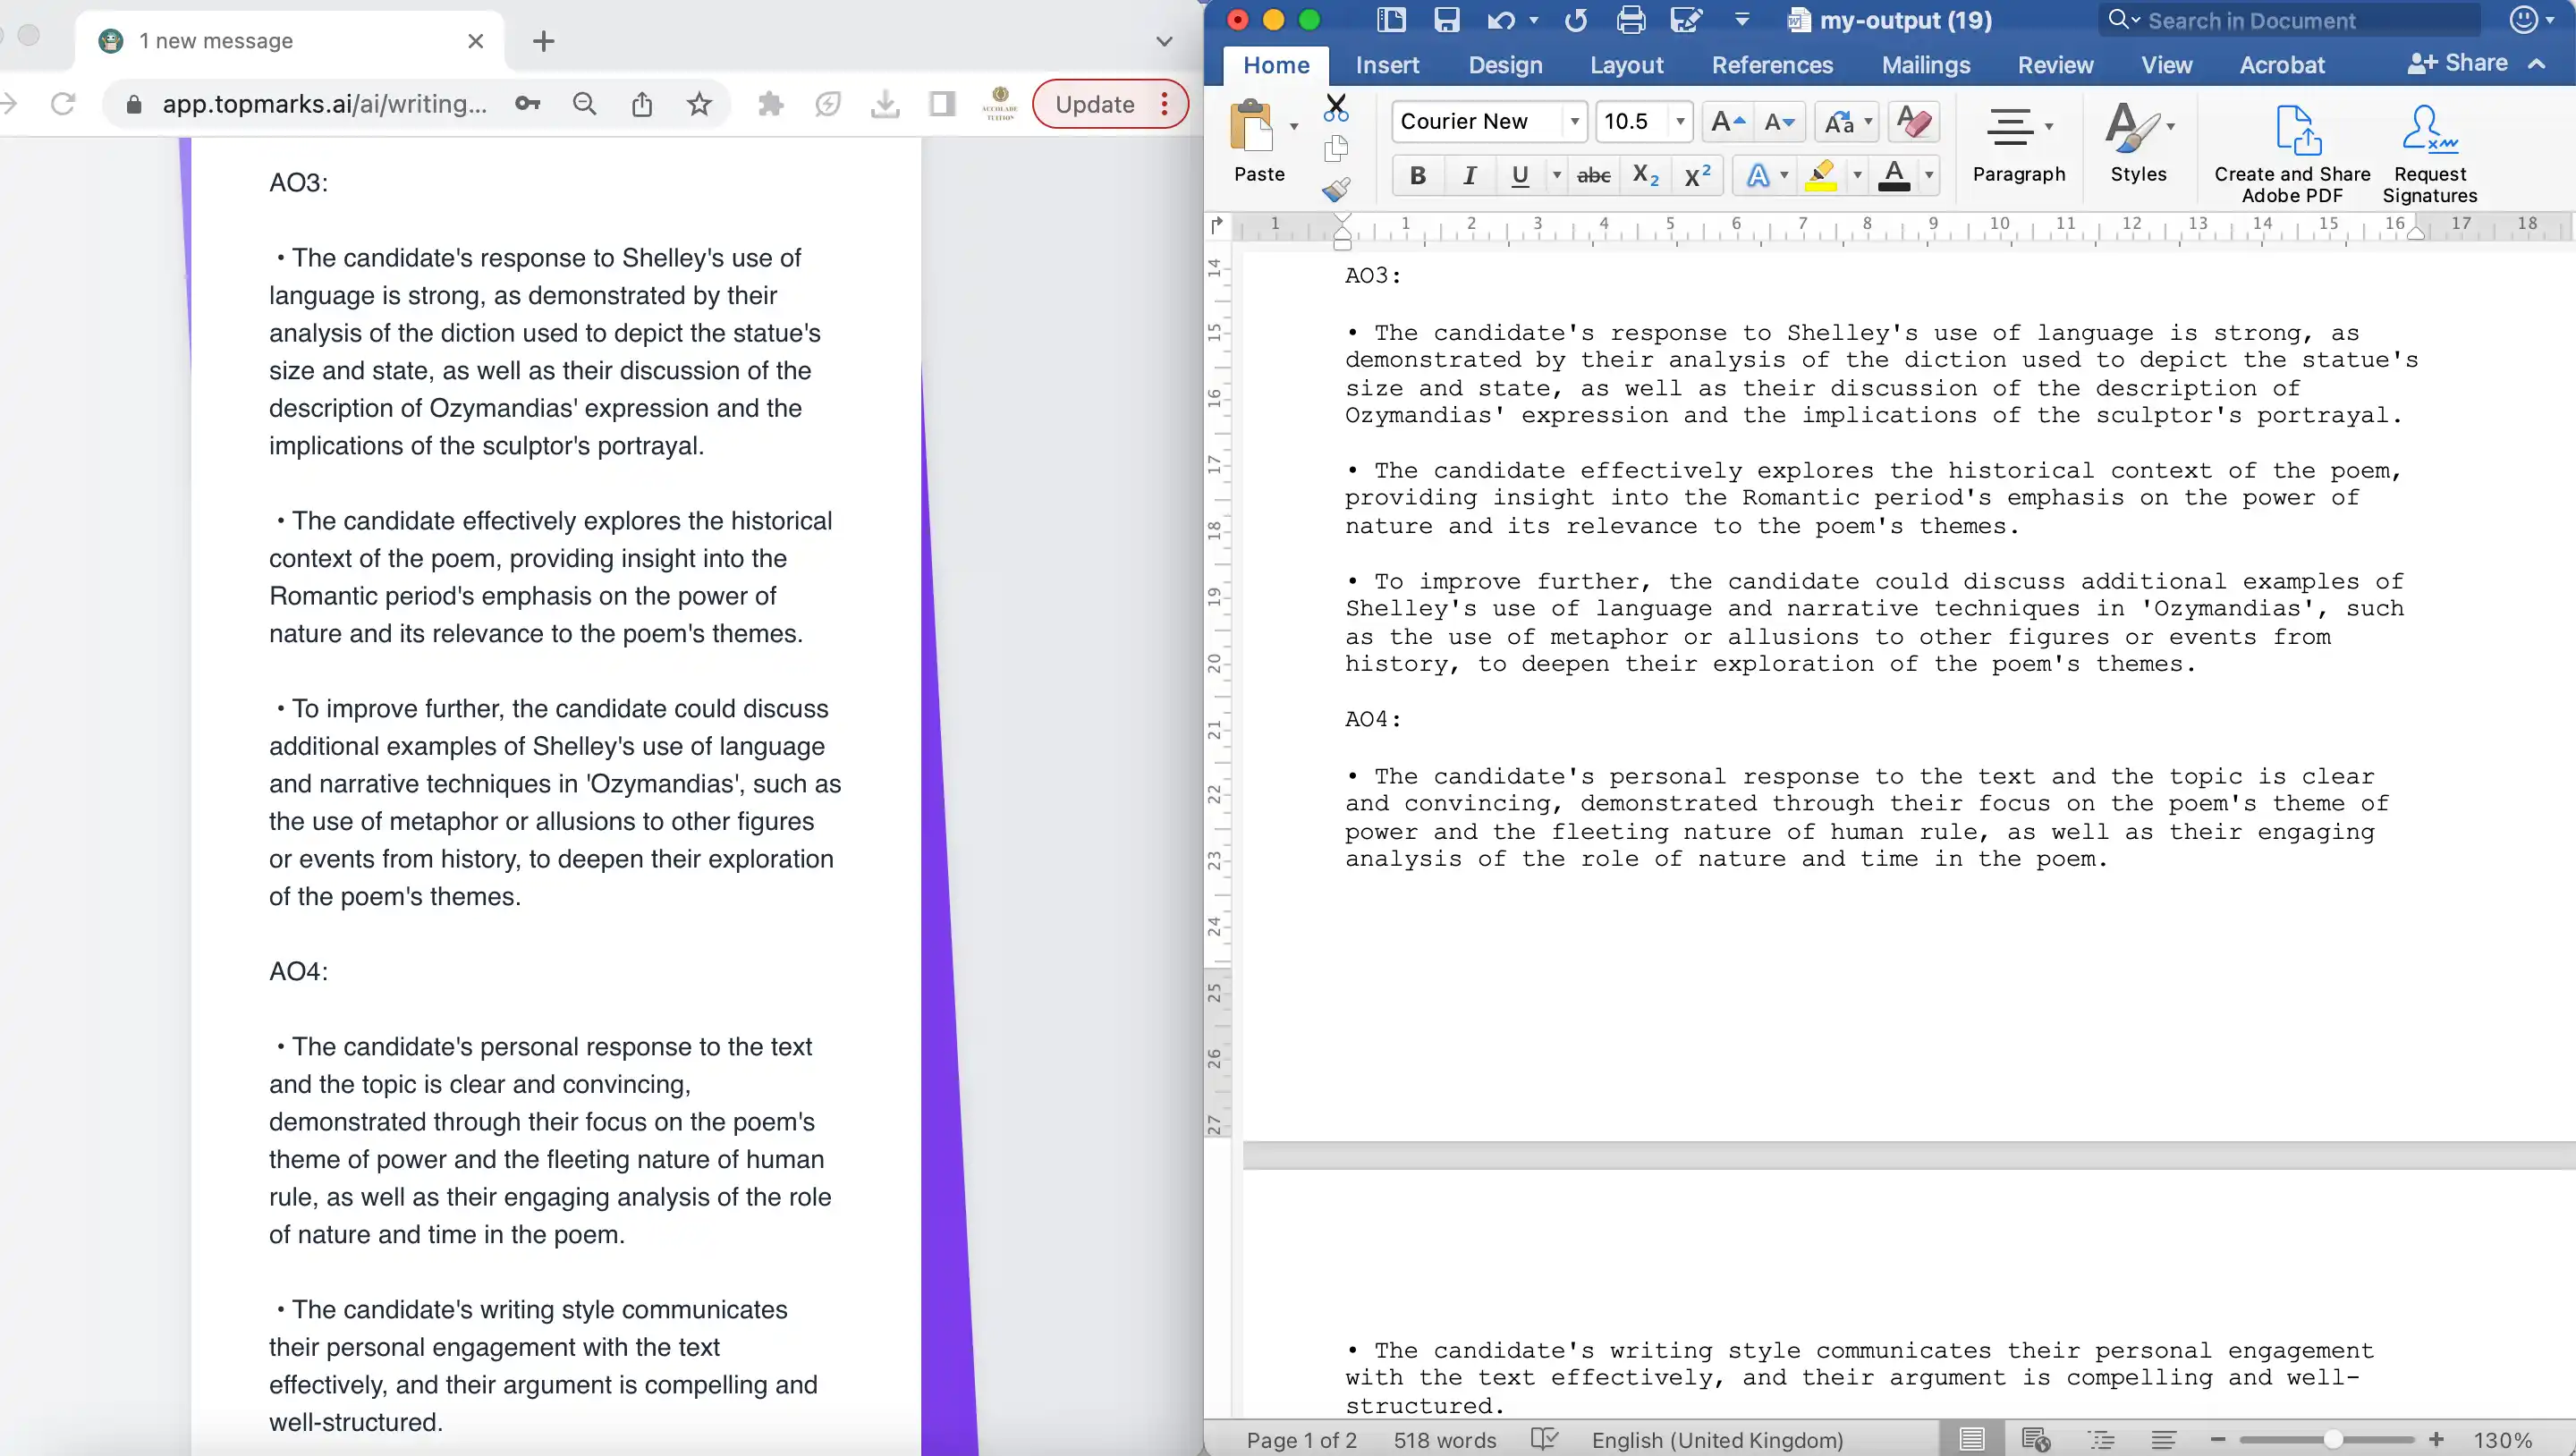Collapse the Word ribbon chevron
Screen dimensions: 2576x1456
click(x=2537, y=64)
